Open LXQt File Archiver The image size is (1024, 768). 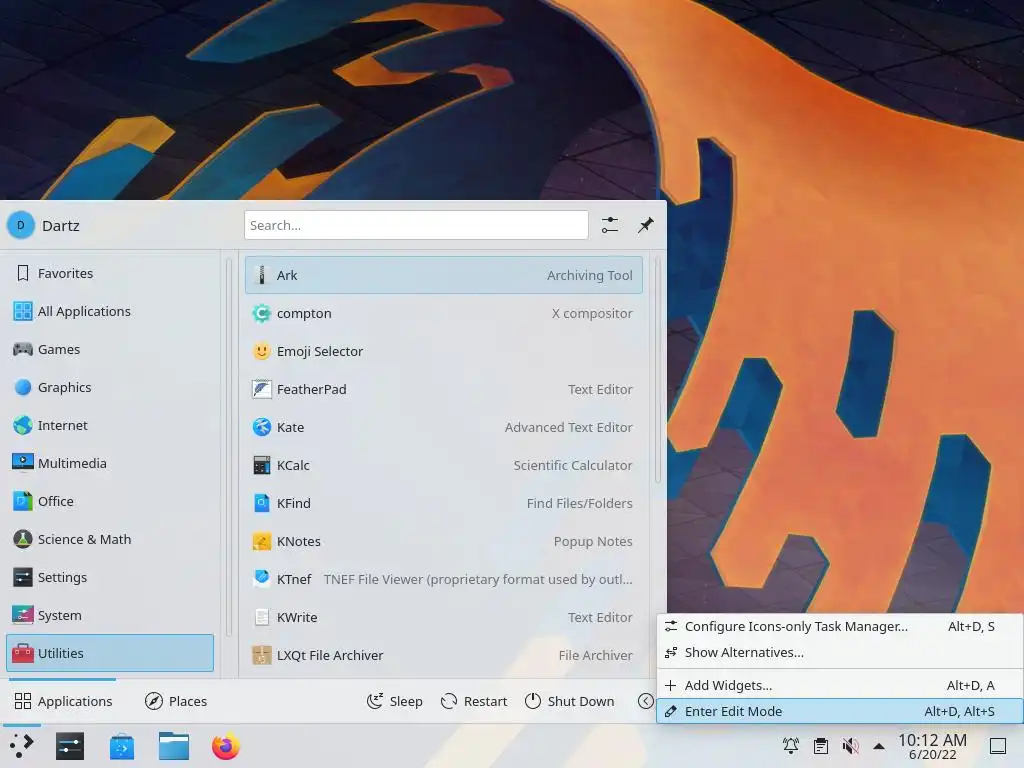[x=443, y=655]
